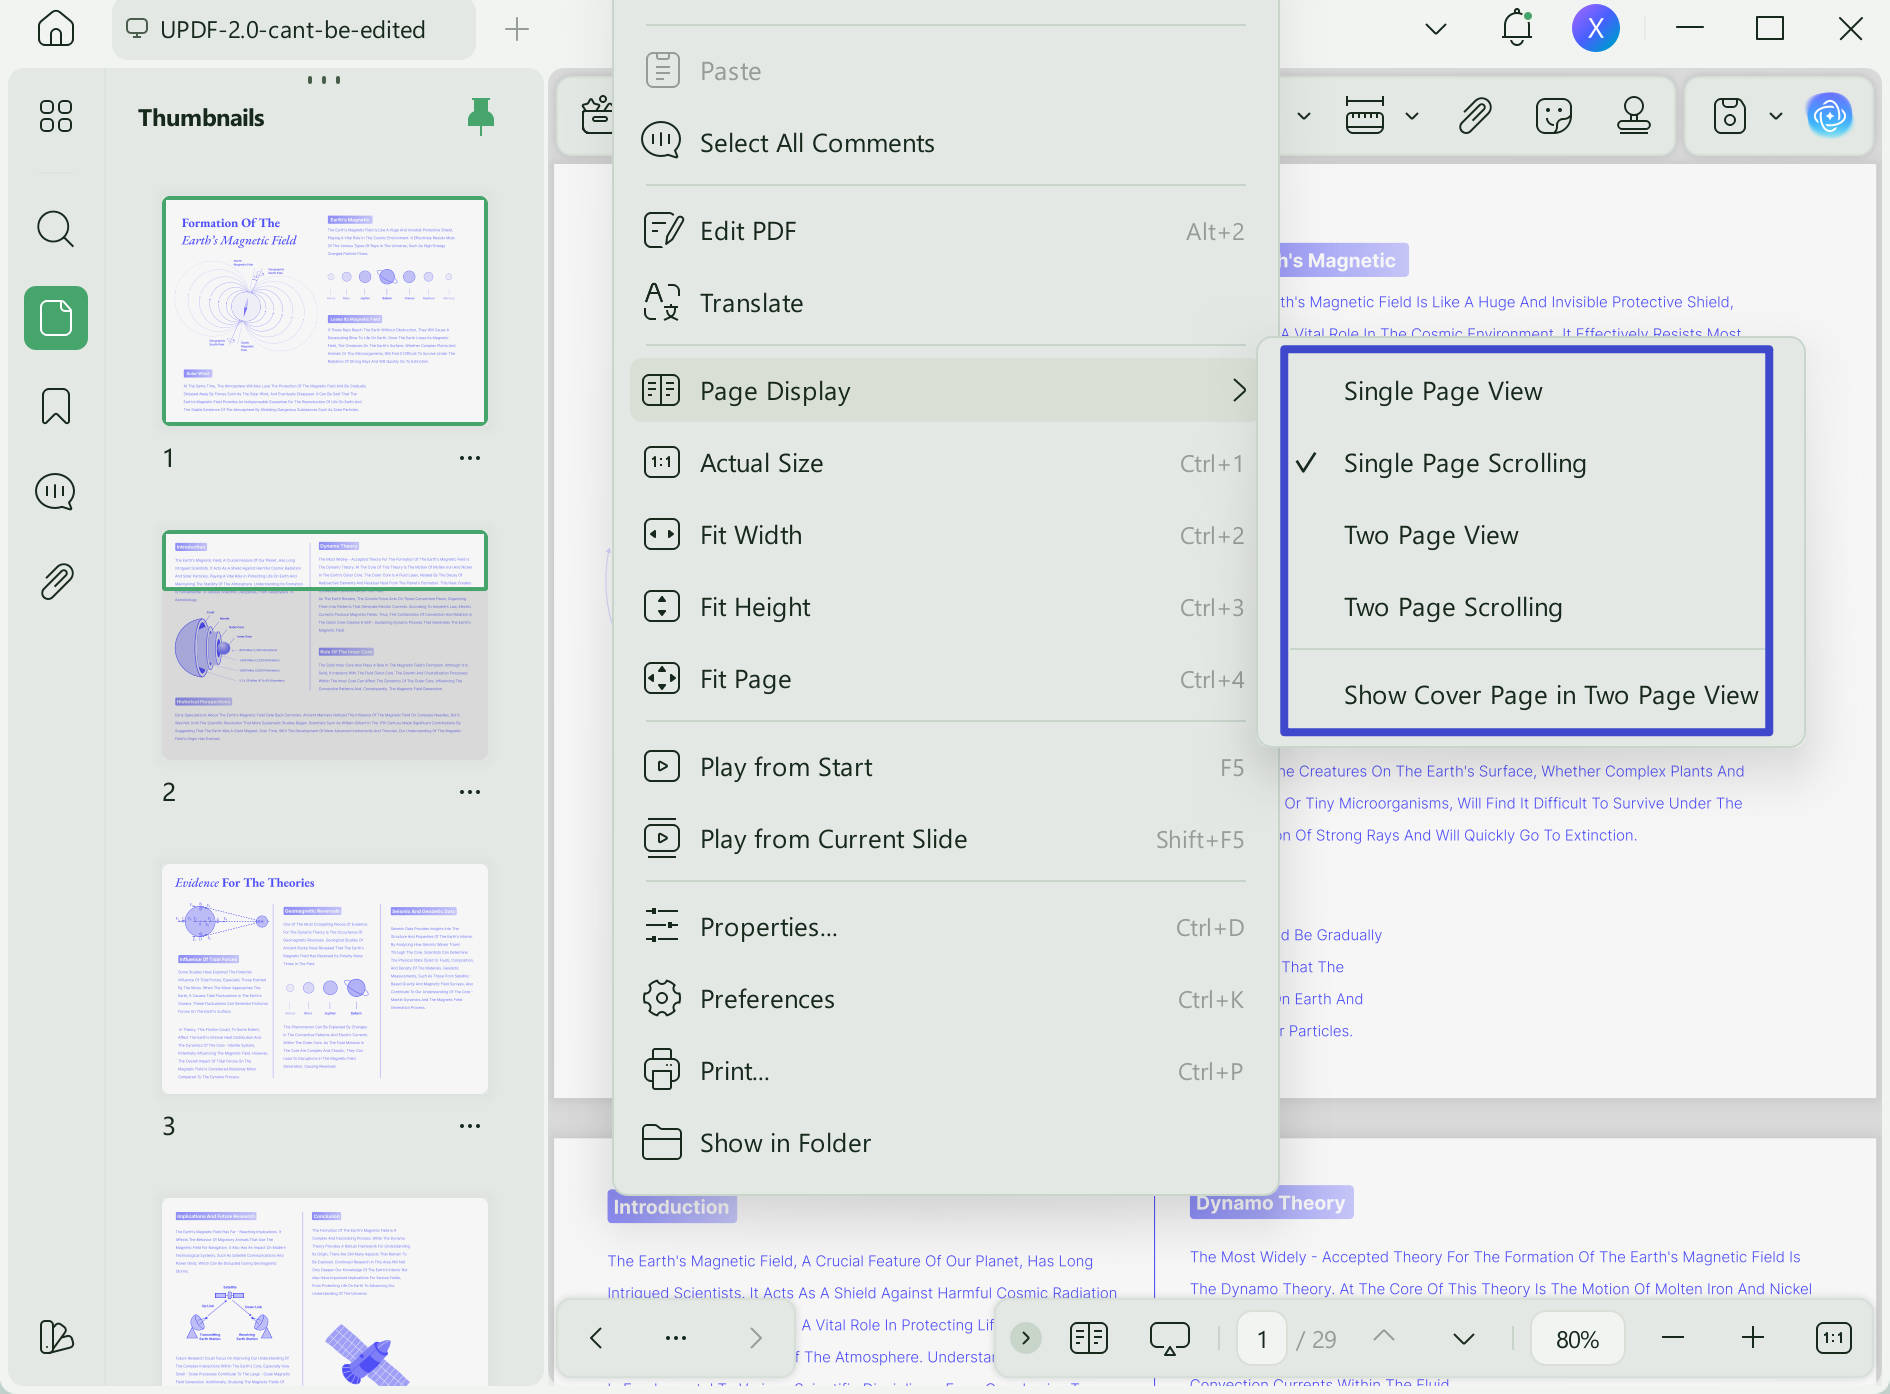1890x1394 pixels.
Task: Open the bookmarks panel icon
Action: 56,406
